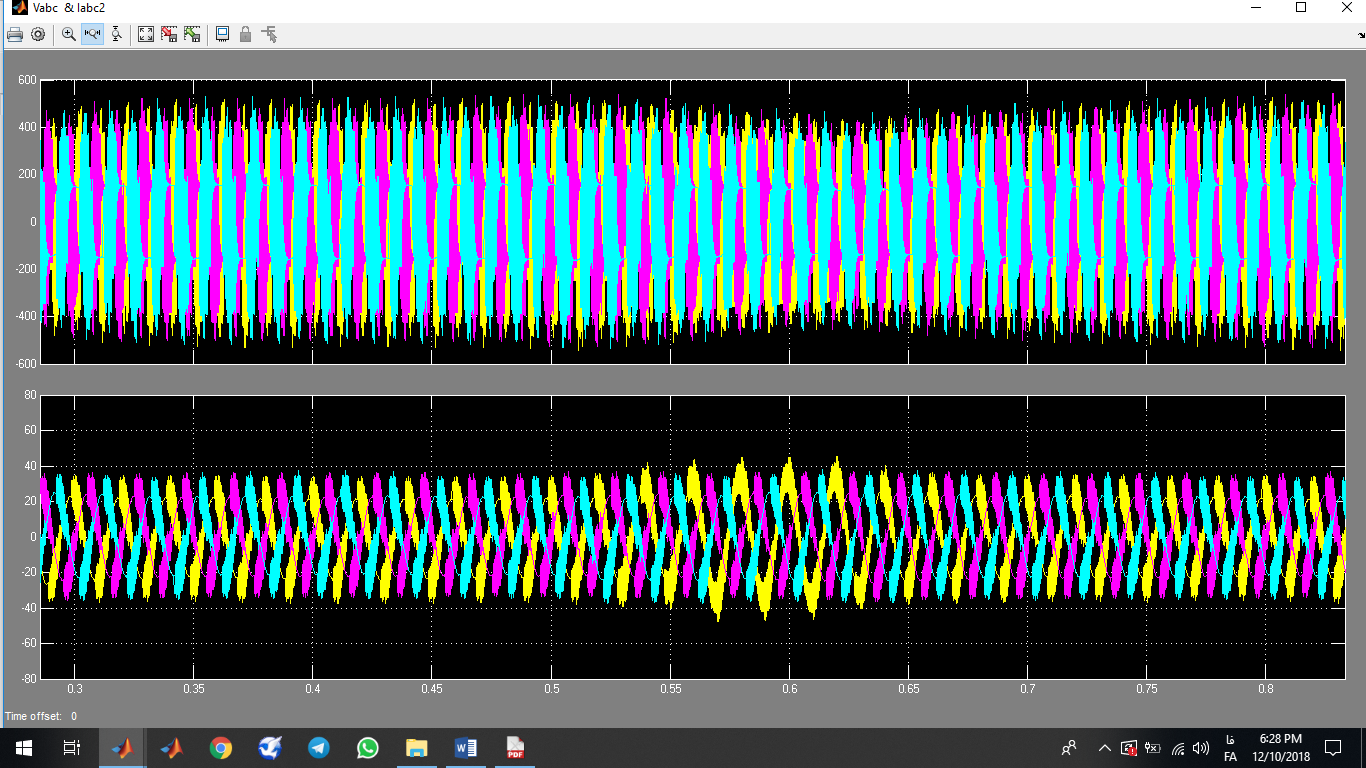Open the Windows Start menu
The image size is (1366, 768).
[23, 748]
